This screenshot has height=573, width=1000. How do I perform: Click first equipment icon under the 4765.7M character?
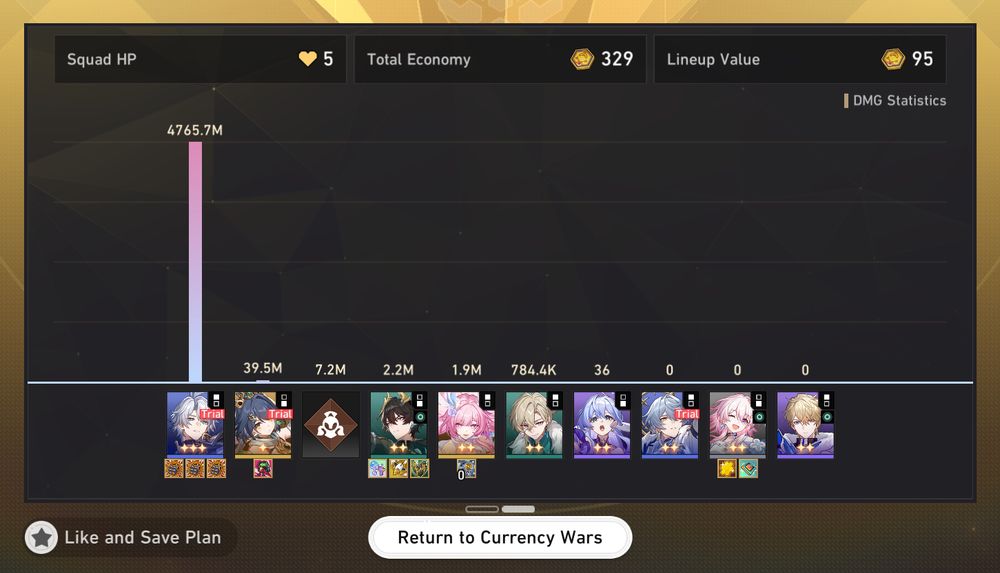click(174, 468)
